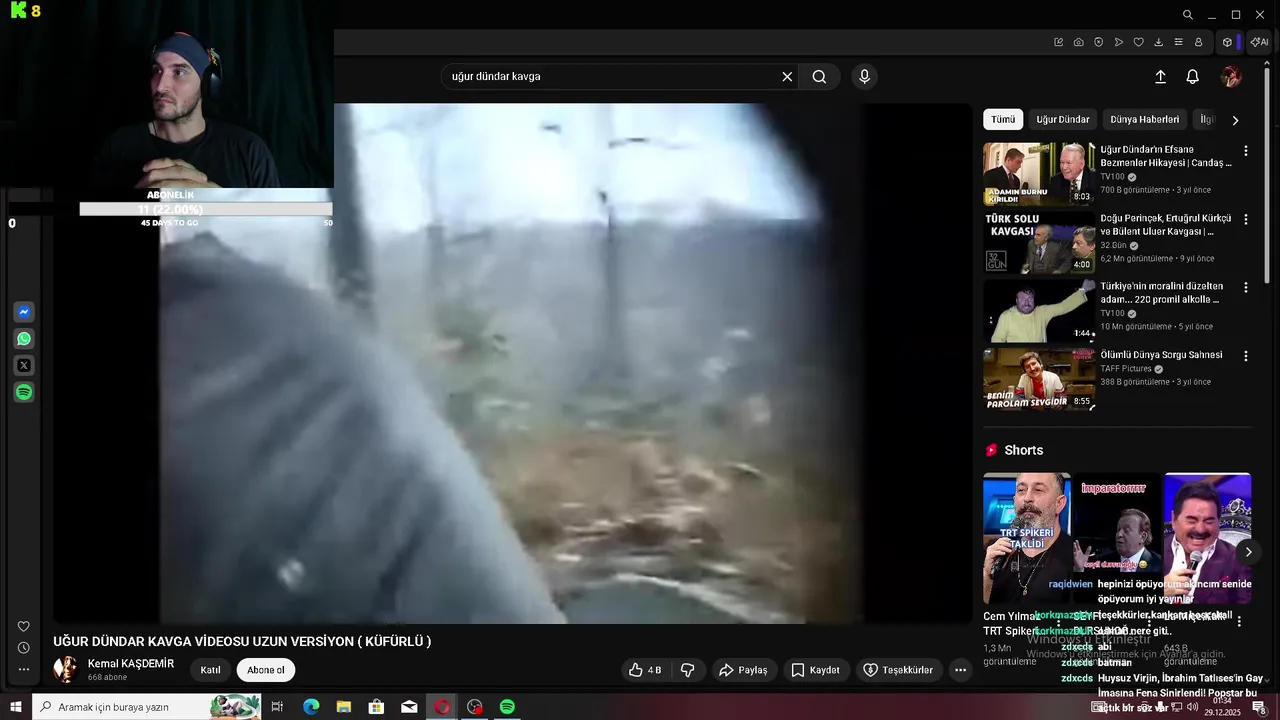Open File Explorer from the taskbar

click(x=343, y=707)
